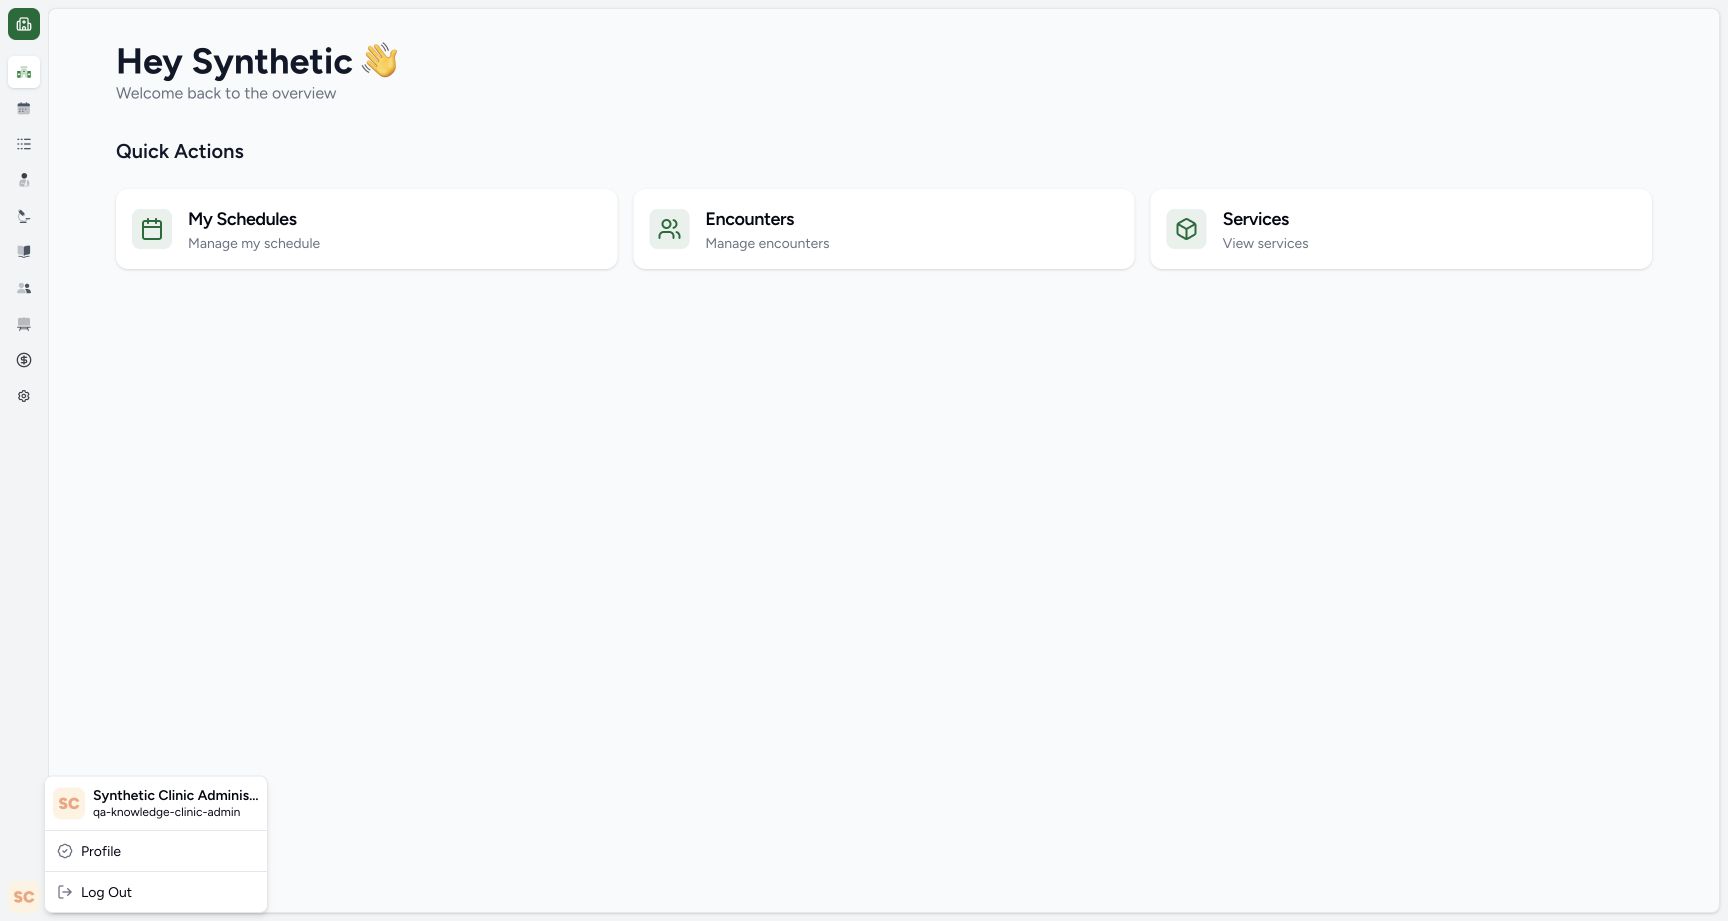Open the microscope lab icon in sidebar

(x=24, y=216)
